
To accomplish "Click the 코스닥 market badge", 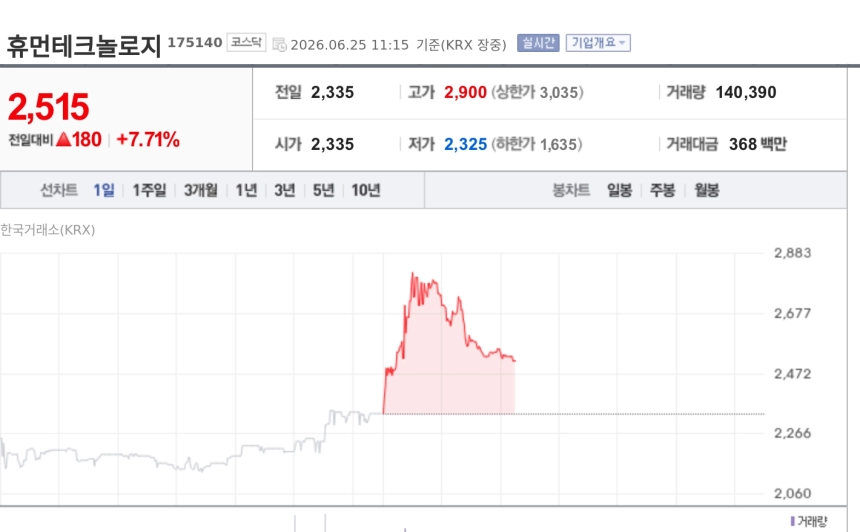I will coord(246,42).
